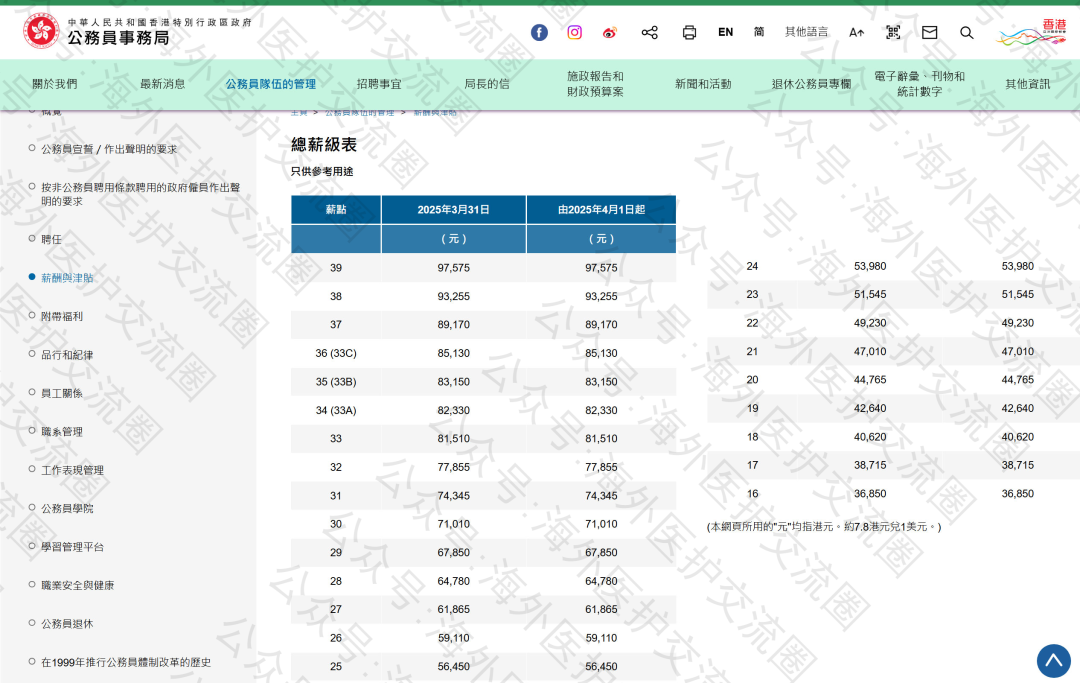1080x683 pixels.
Task: Select 薪酬與津貼 in sidebar
Action: [x=67, y=277]
